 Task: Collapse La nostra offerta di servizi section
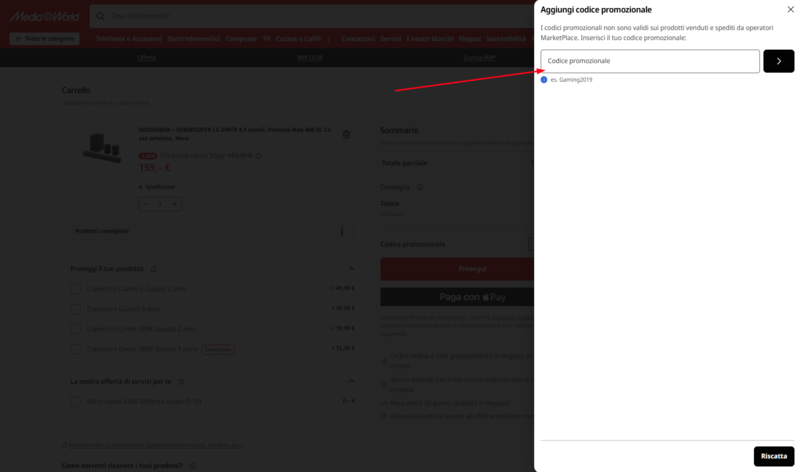(x=351, y=381)
